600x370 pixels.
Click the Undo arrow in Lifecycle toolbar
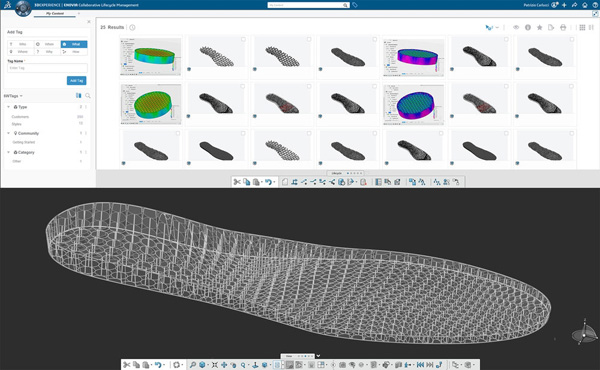tap(268, 182)
